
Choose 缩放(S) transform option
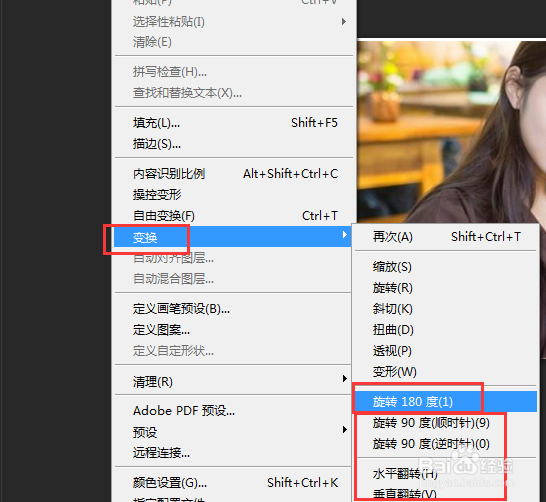[445, 267]
